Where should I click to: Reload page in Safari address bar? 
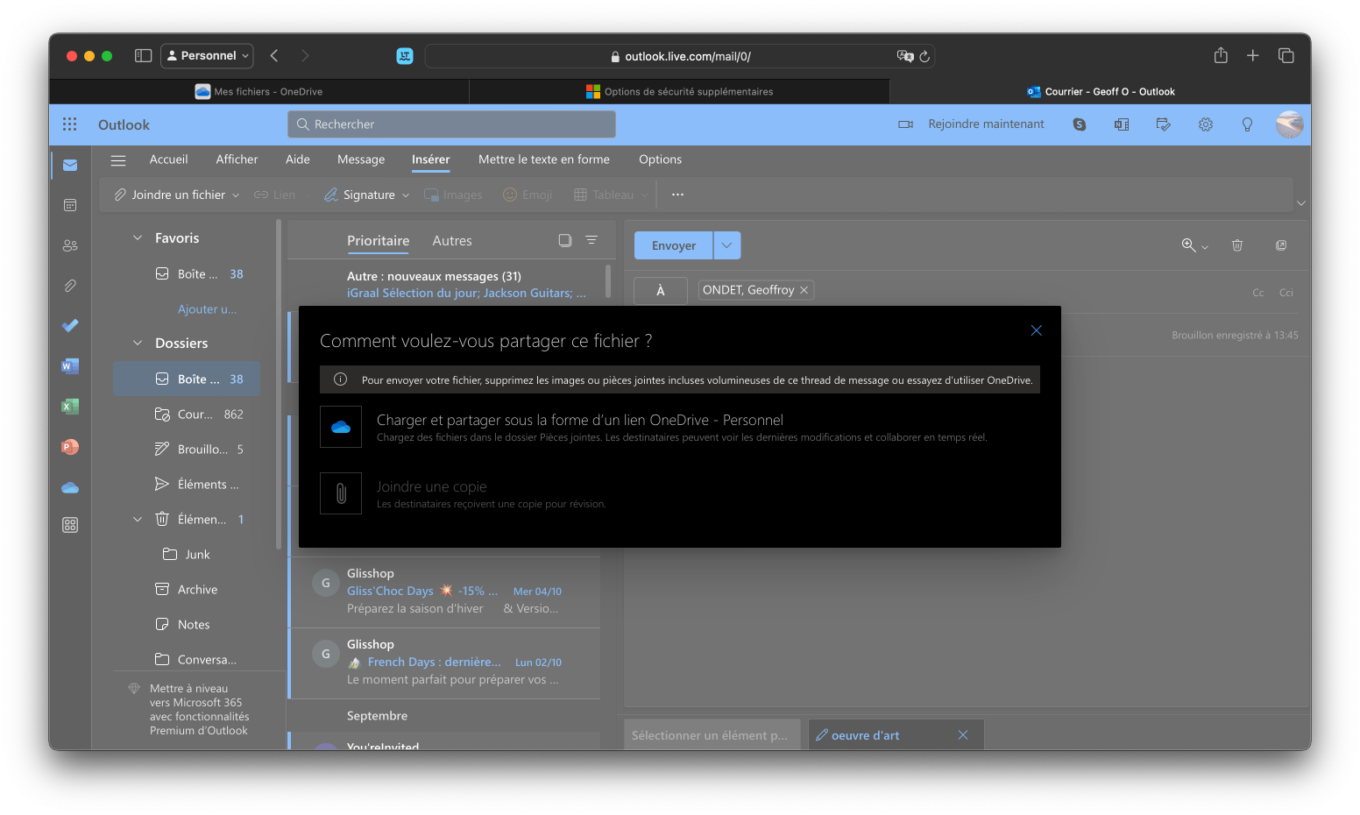pyautogui.click(x=924, y=57)
